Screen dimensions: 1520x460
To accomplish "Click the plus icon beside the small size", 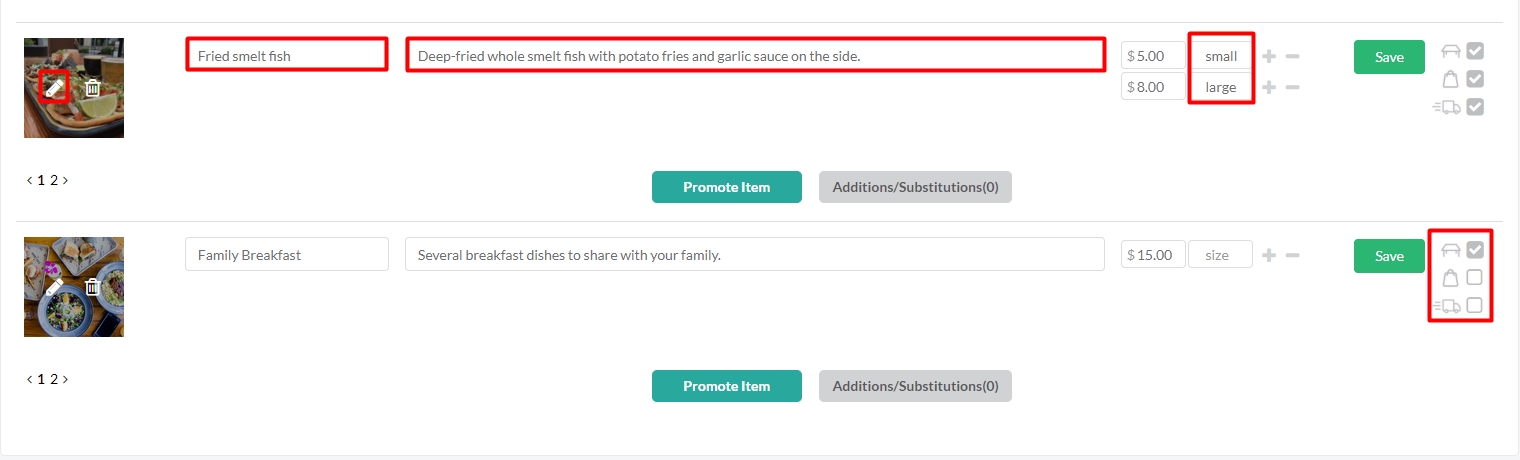I will pos(1269,56).
